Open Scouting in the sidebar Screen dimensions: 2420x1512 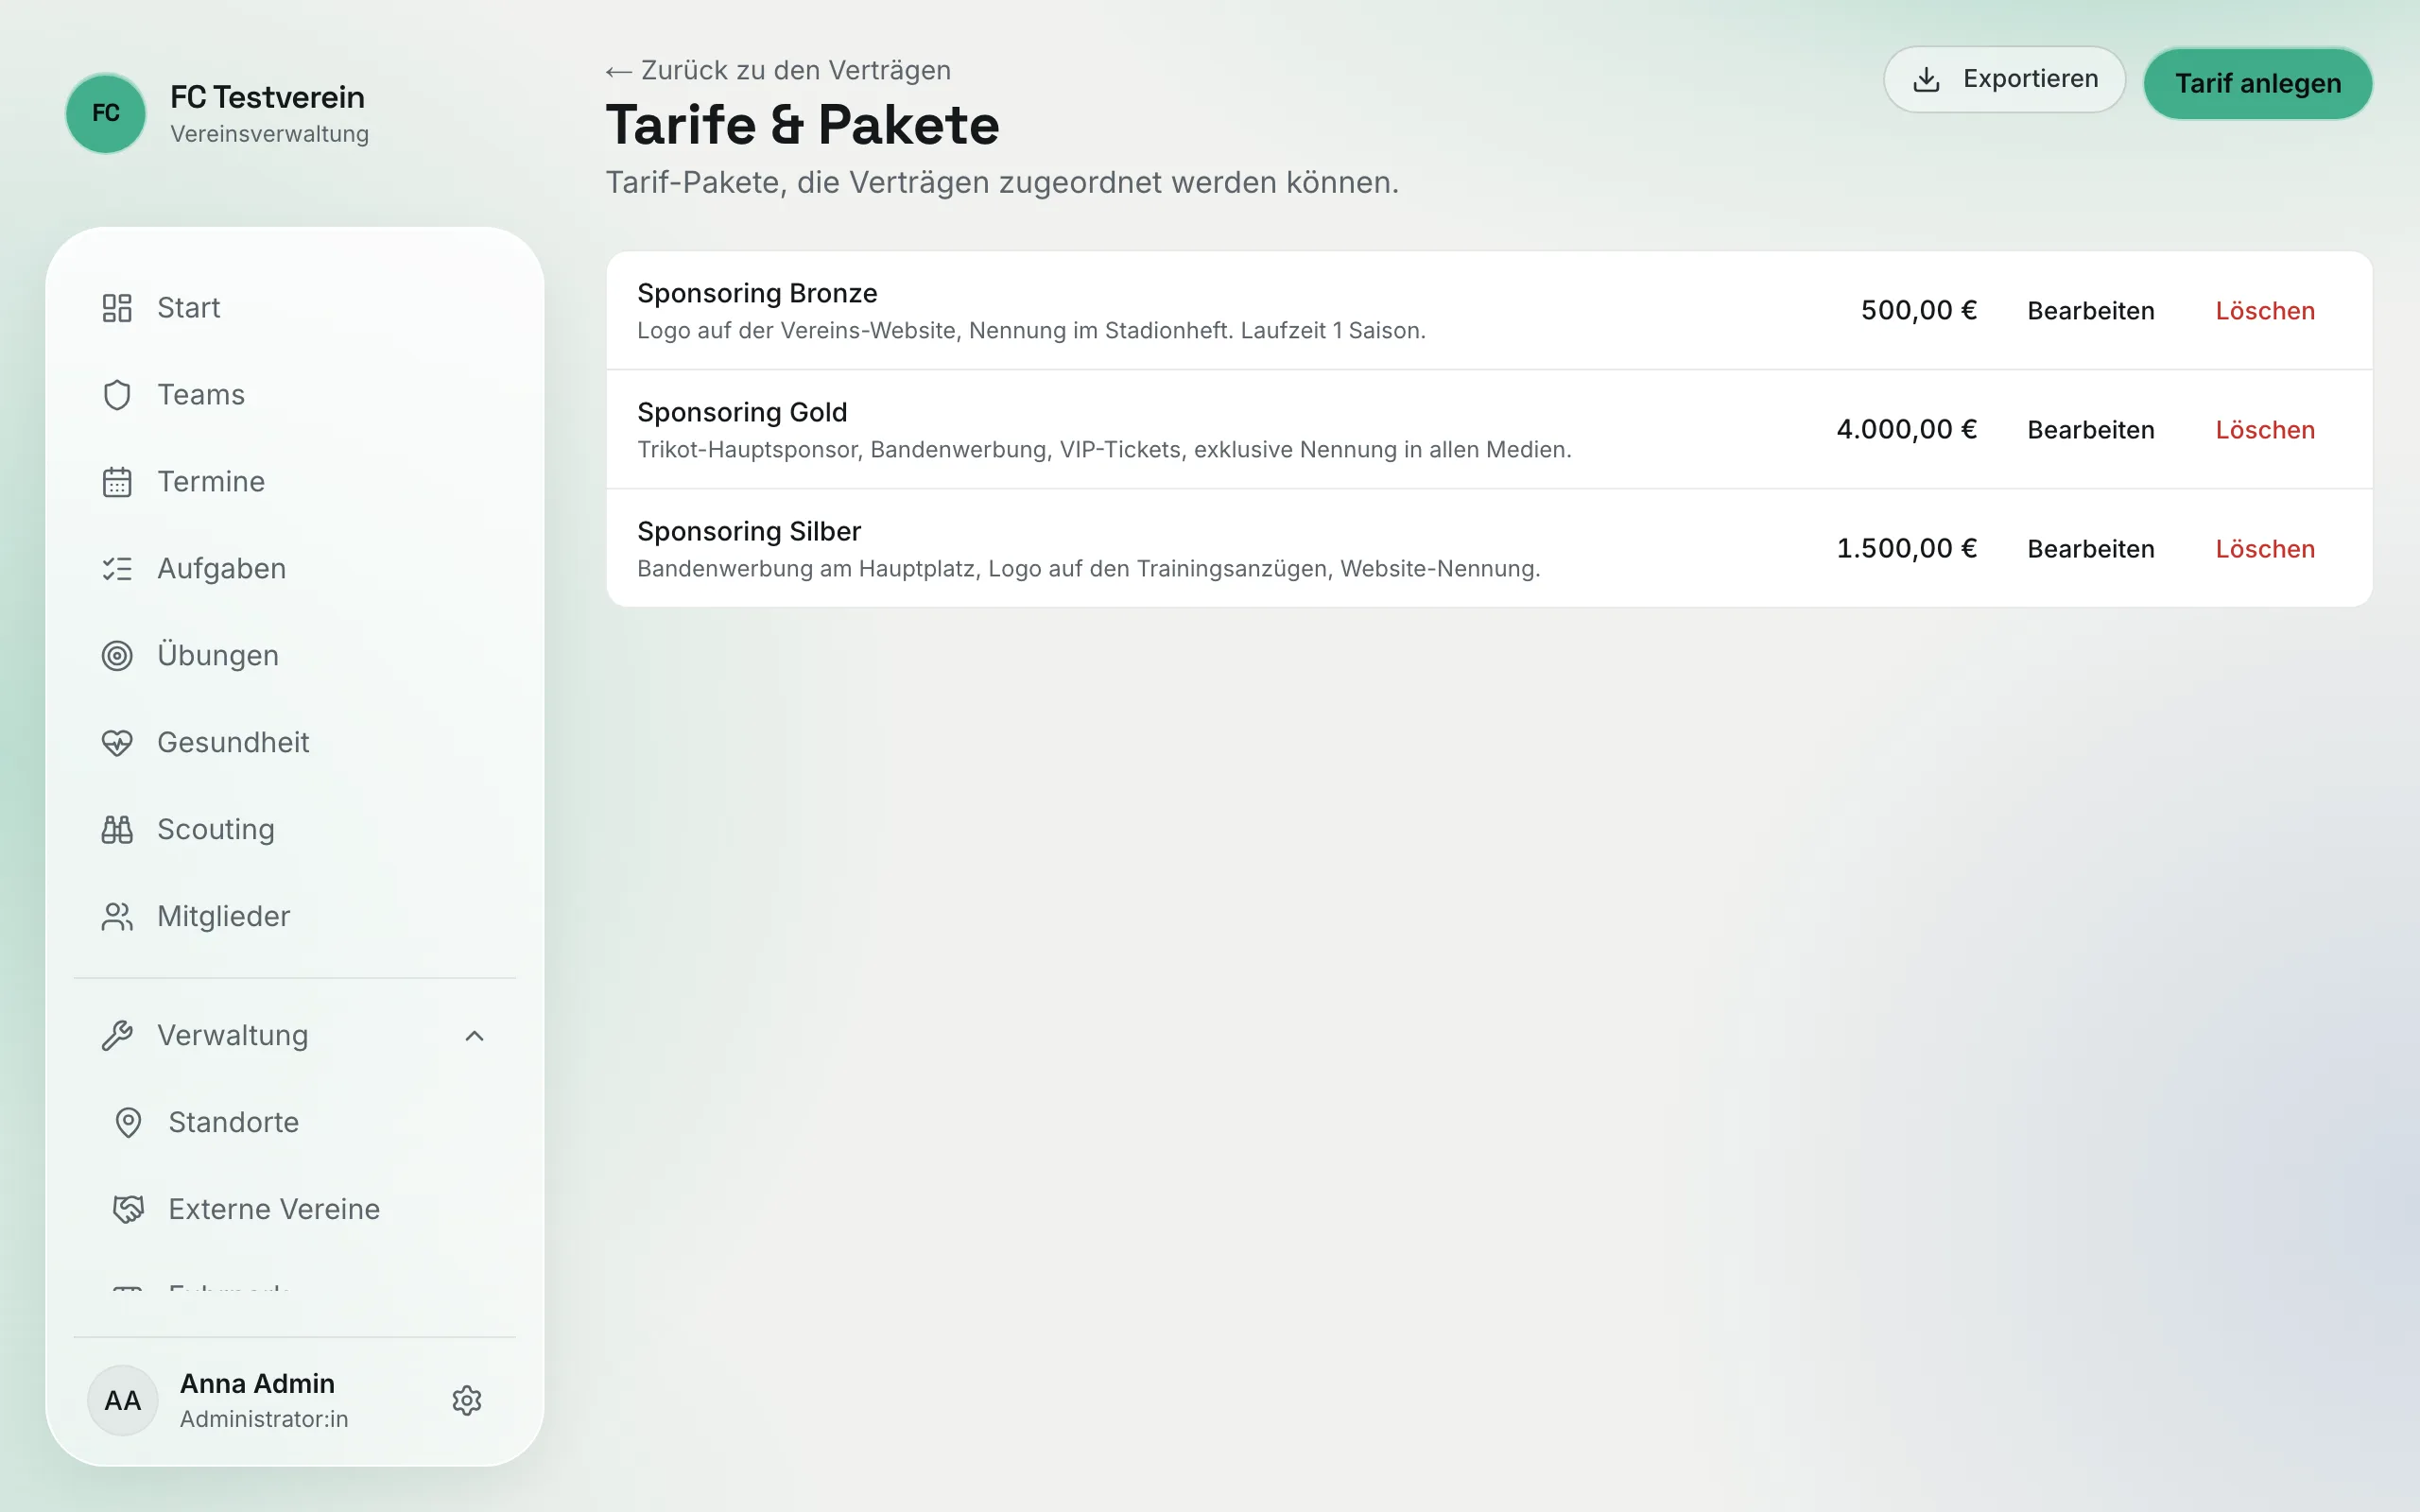(295, 830)
